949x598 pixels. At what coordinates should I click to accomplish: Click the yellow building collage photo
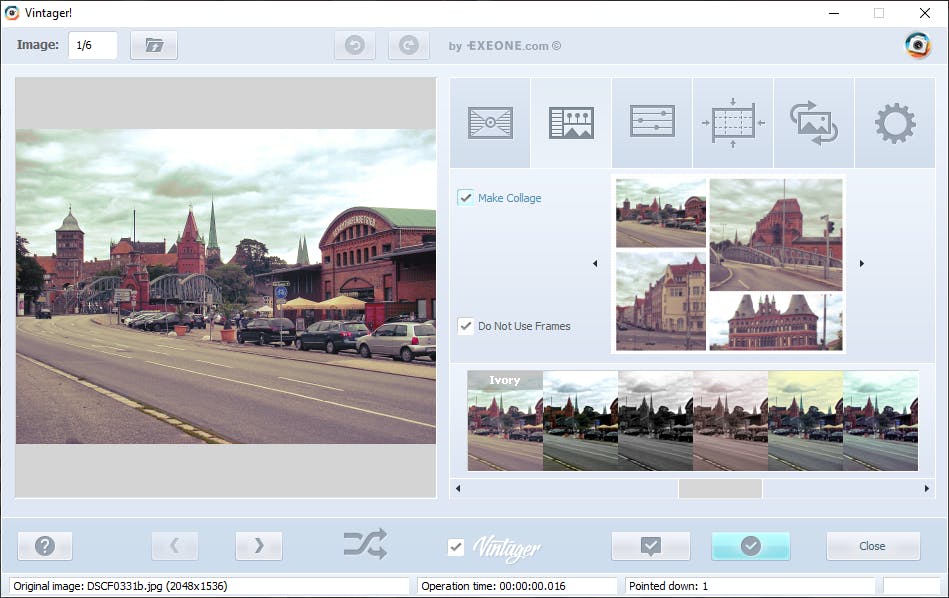pyautogui.click(x=661, y=301)
